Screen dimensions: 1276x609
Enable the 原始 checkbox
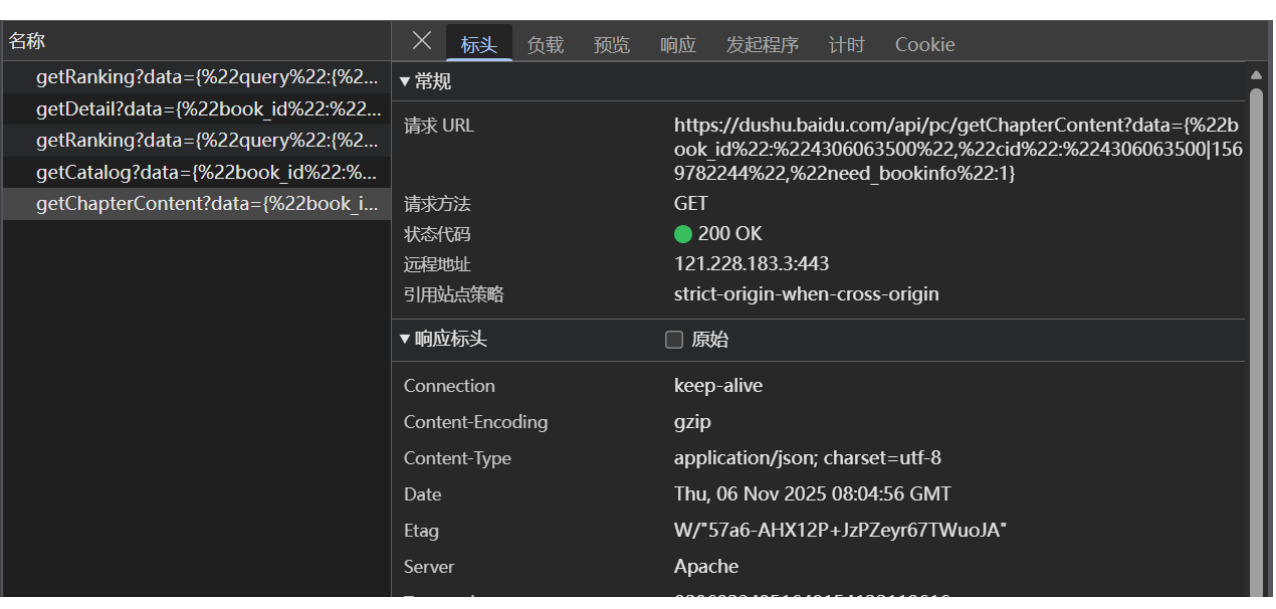tap(674, 340)
